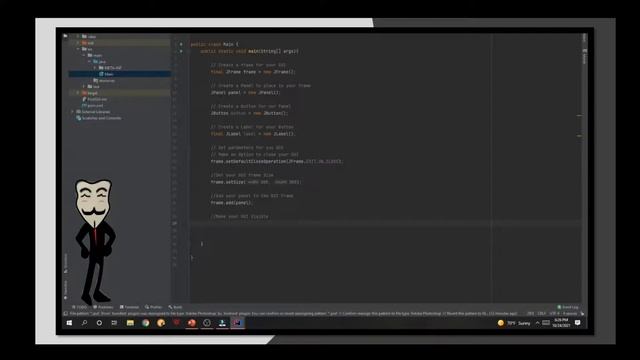Select the java source folder label
Viewport: 640px width, 360px height.
pos(102,62)
